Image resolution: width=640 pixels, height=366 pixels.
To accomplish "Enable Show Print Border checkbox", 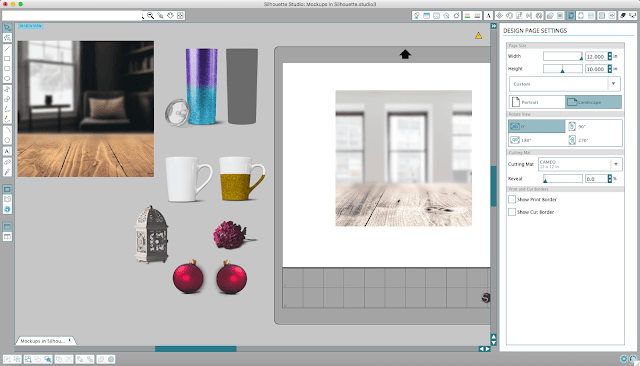I will (x=512, y=200).
